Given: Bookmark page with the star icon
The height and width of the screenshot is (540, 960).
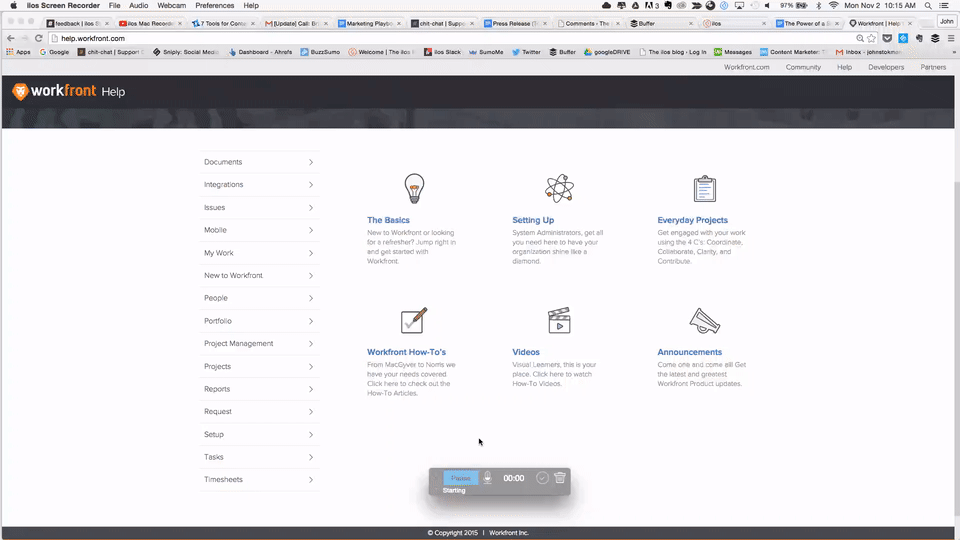Looking at the screenshot, I should coord(871,38).
